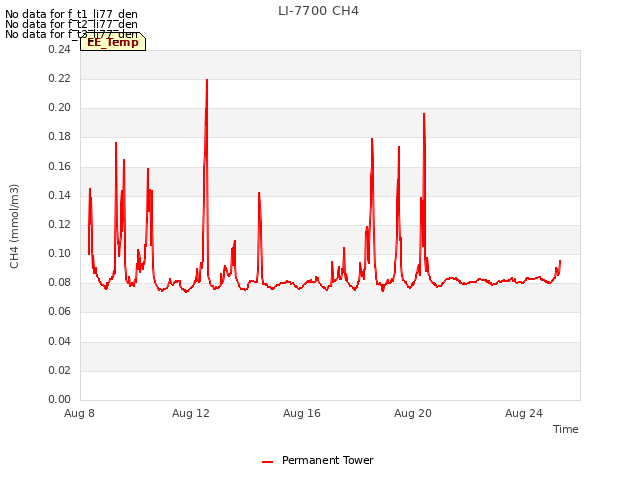Click the 0.16 y-axis tick label
Screen dimensions: 640x480
(60, 166)
